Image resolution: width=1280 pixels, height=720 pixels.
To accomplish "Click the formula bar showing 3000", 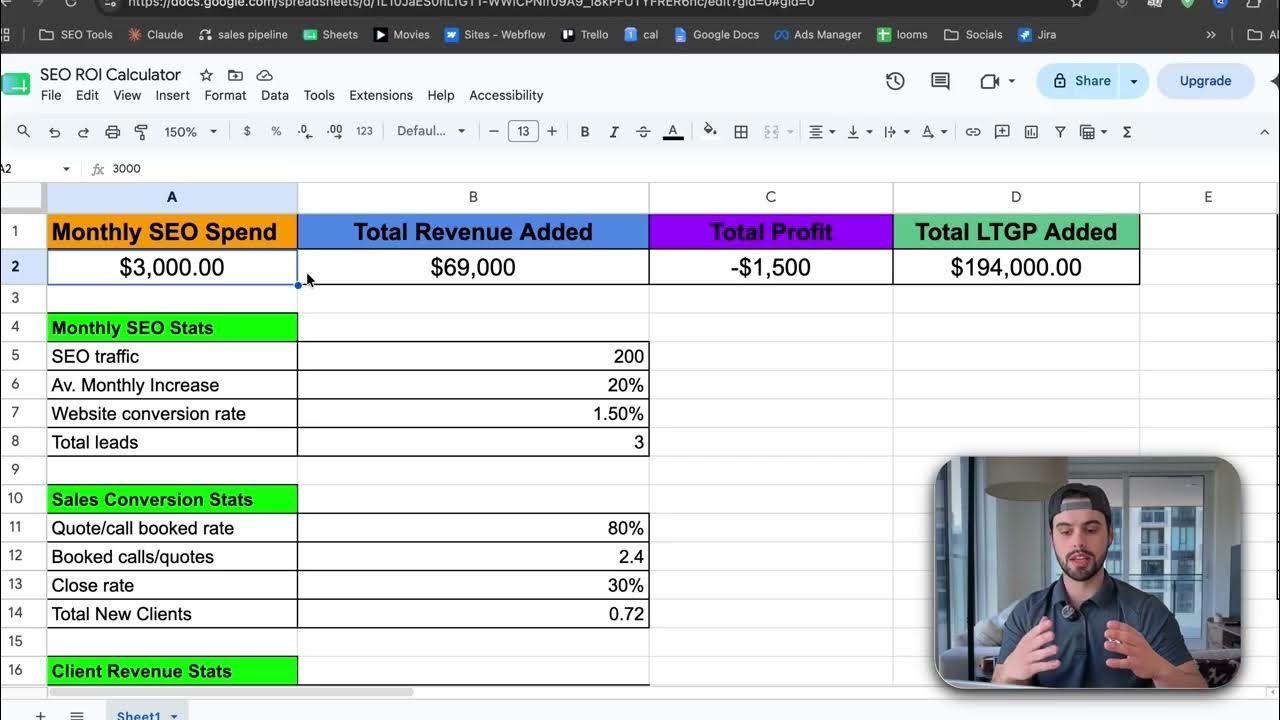I will tap(690, 169).
